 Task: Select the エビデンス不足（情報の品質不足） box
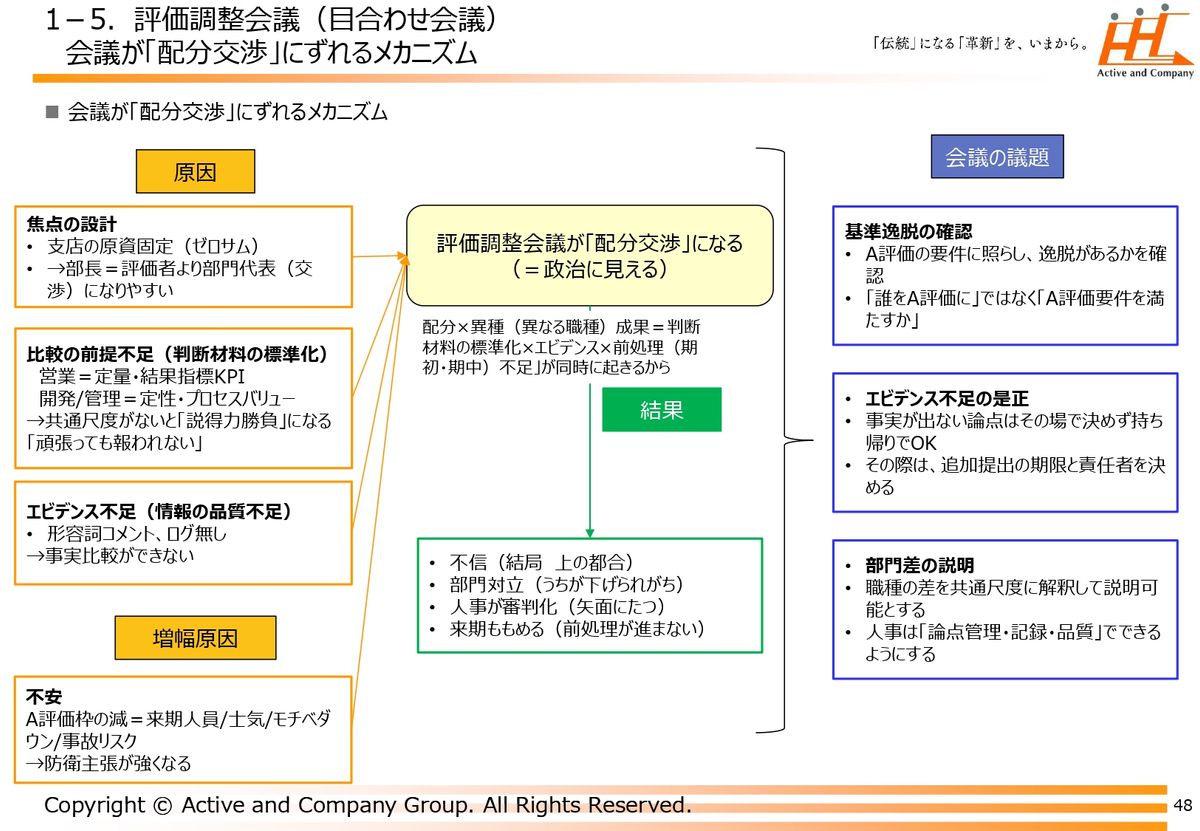(184, 533)
